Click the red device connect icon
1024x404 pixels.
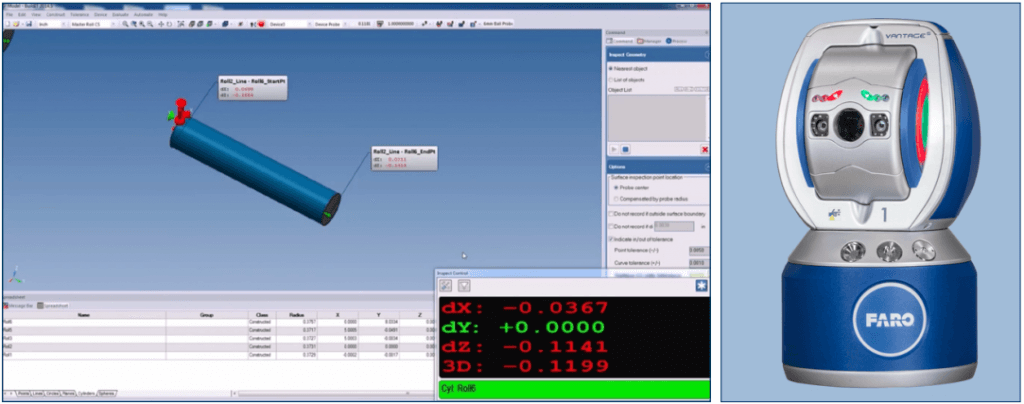click(x=261, y=23)
